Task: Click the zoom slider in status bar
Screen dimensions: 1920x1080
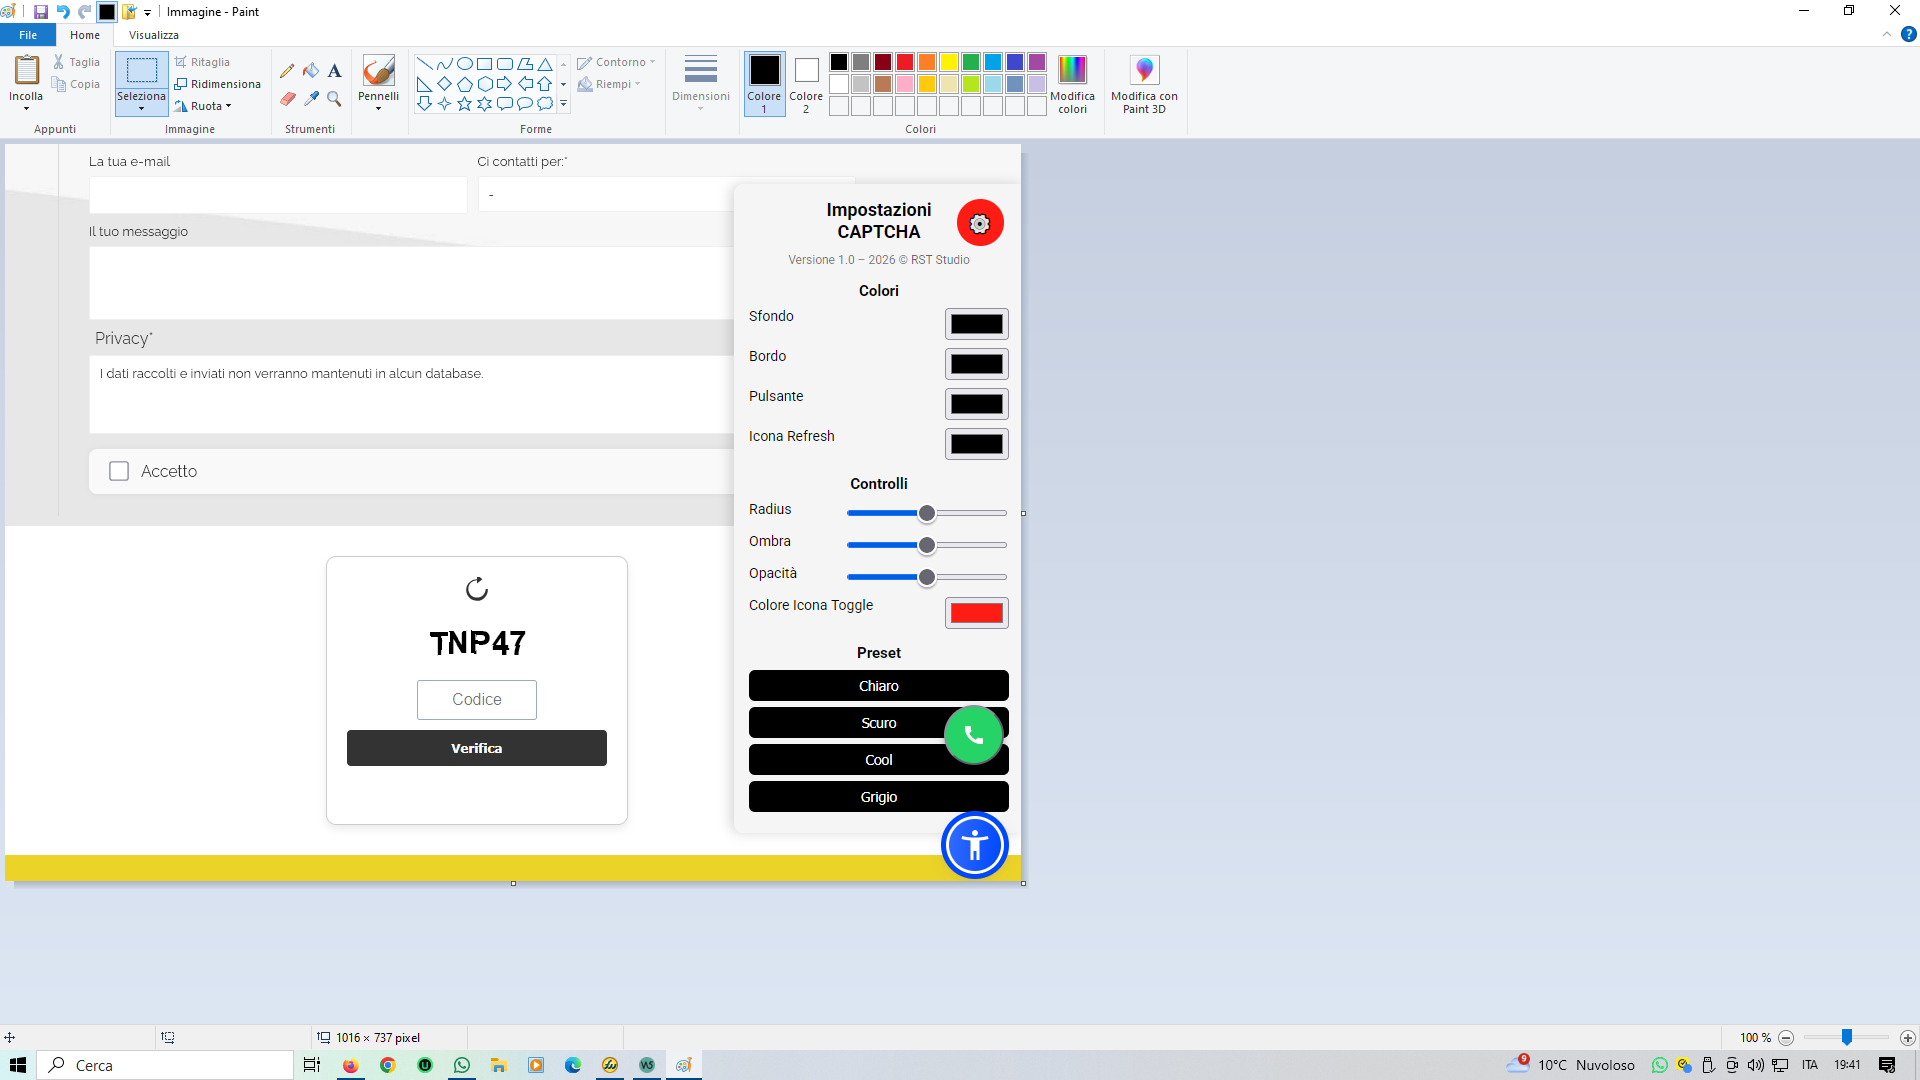Action: [x=1846, y=1038]
